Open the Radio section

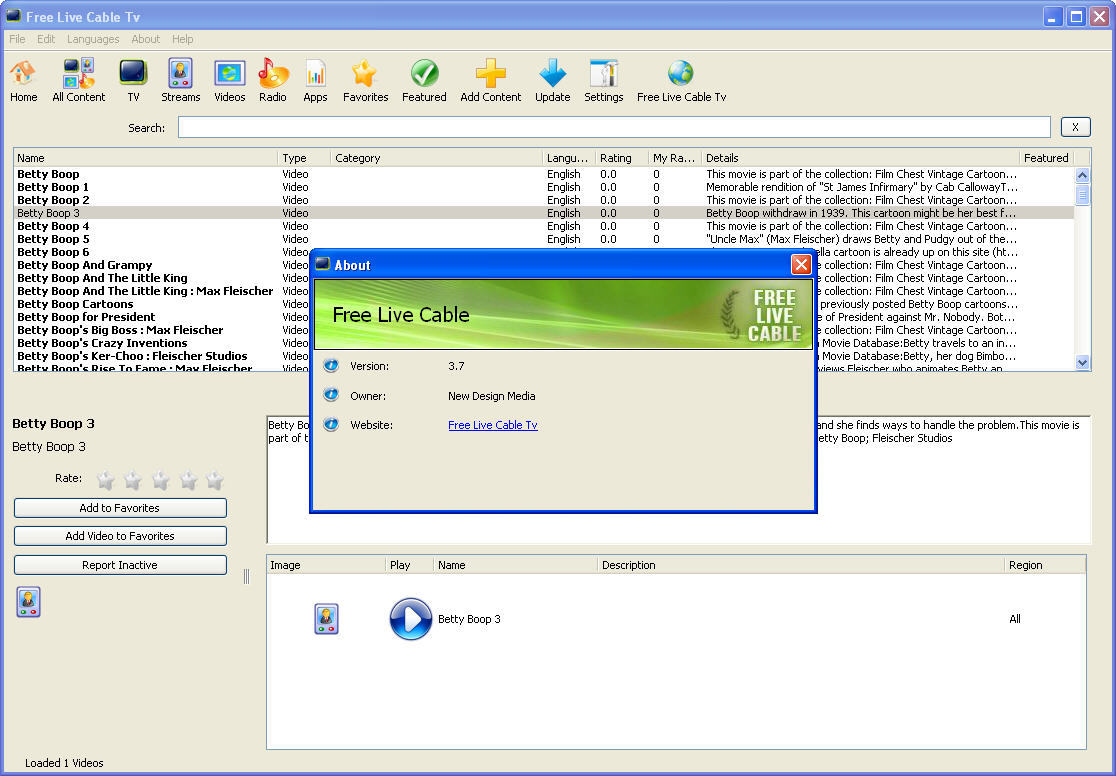coord(273,80)
